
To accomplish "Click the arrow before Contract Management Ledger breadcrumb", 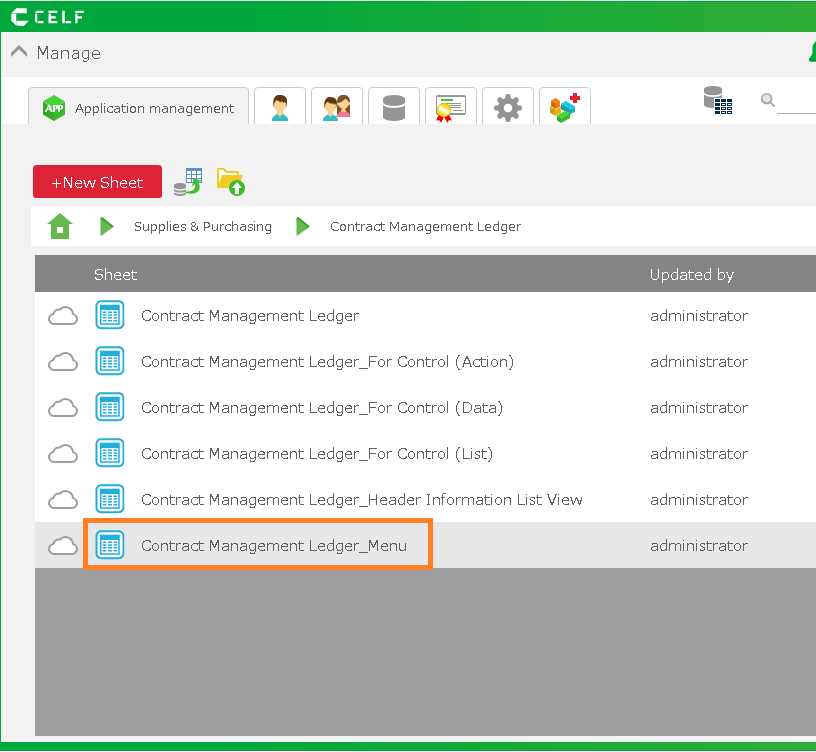I will point(303,227).
